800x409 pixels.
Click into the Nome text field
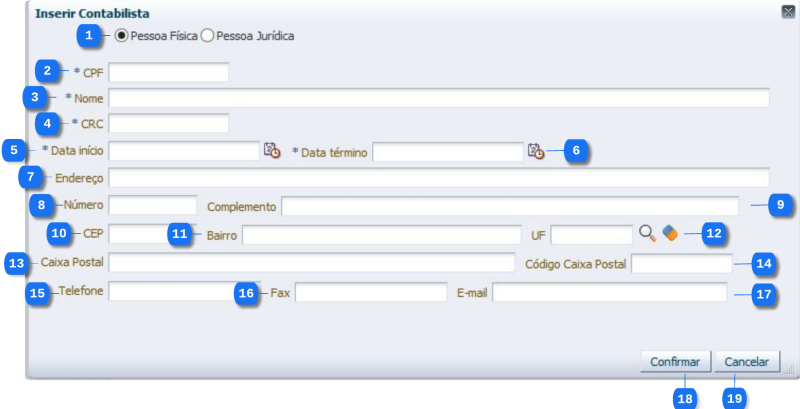click(x=439, y=98)
